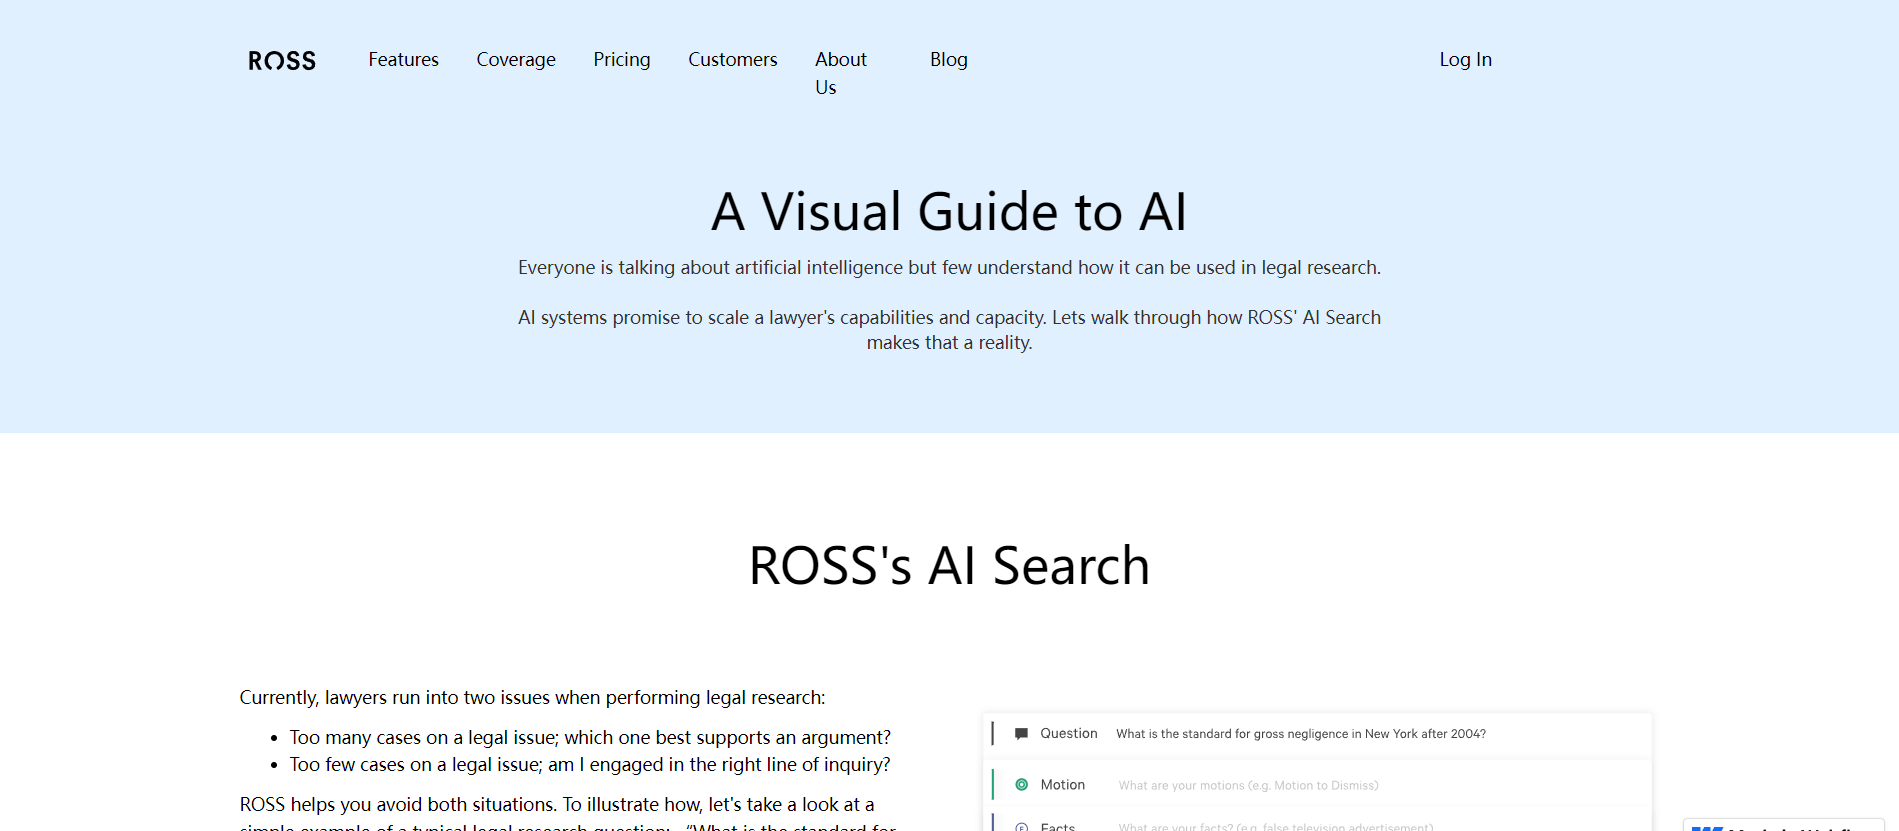Visit the Blog link
Screen dimensions: 1899x831
pos(948,60)
